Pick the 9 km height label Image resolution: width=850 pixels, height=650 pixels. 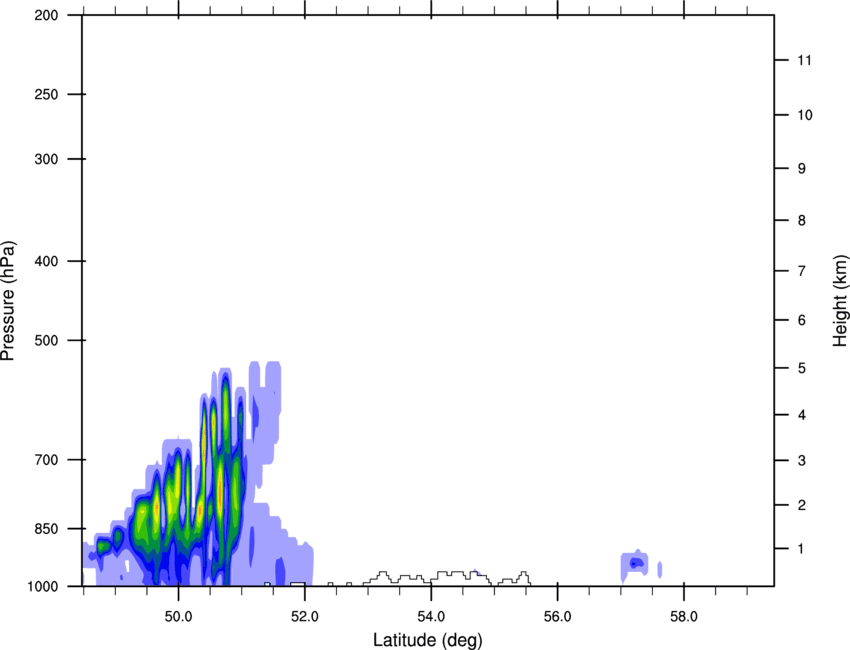click(802, 169)
